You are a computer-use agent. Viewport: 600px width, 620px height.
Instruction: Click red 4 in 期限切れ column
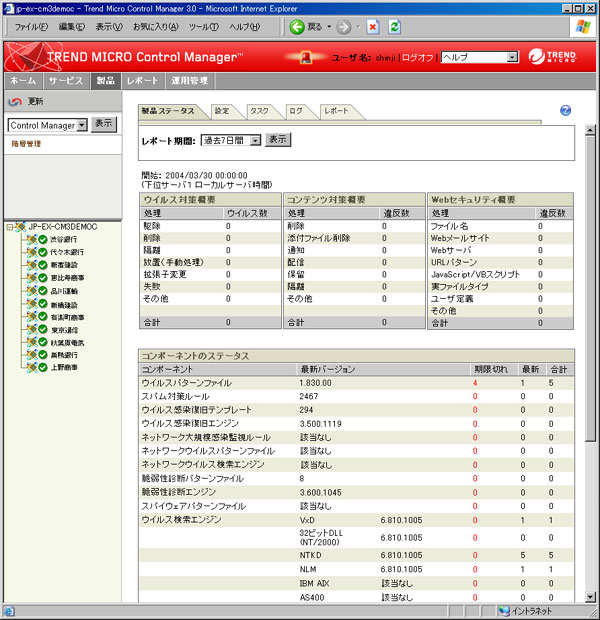click(475, 383)
